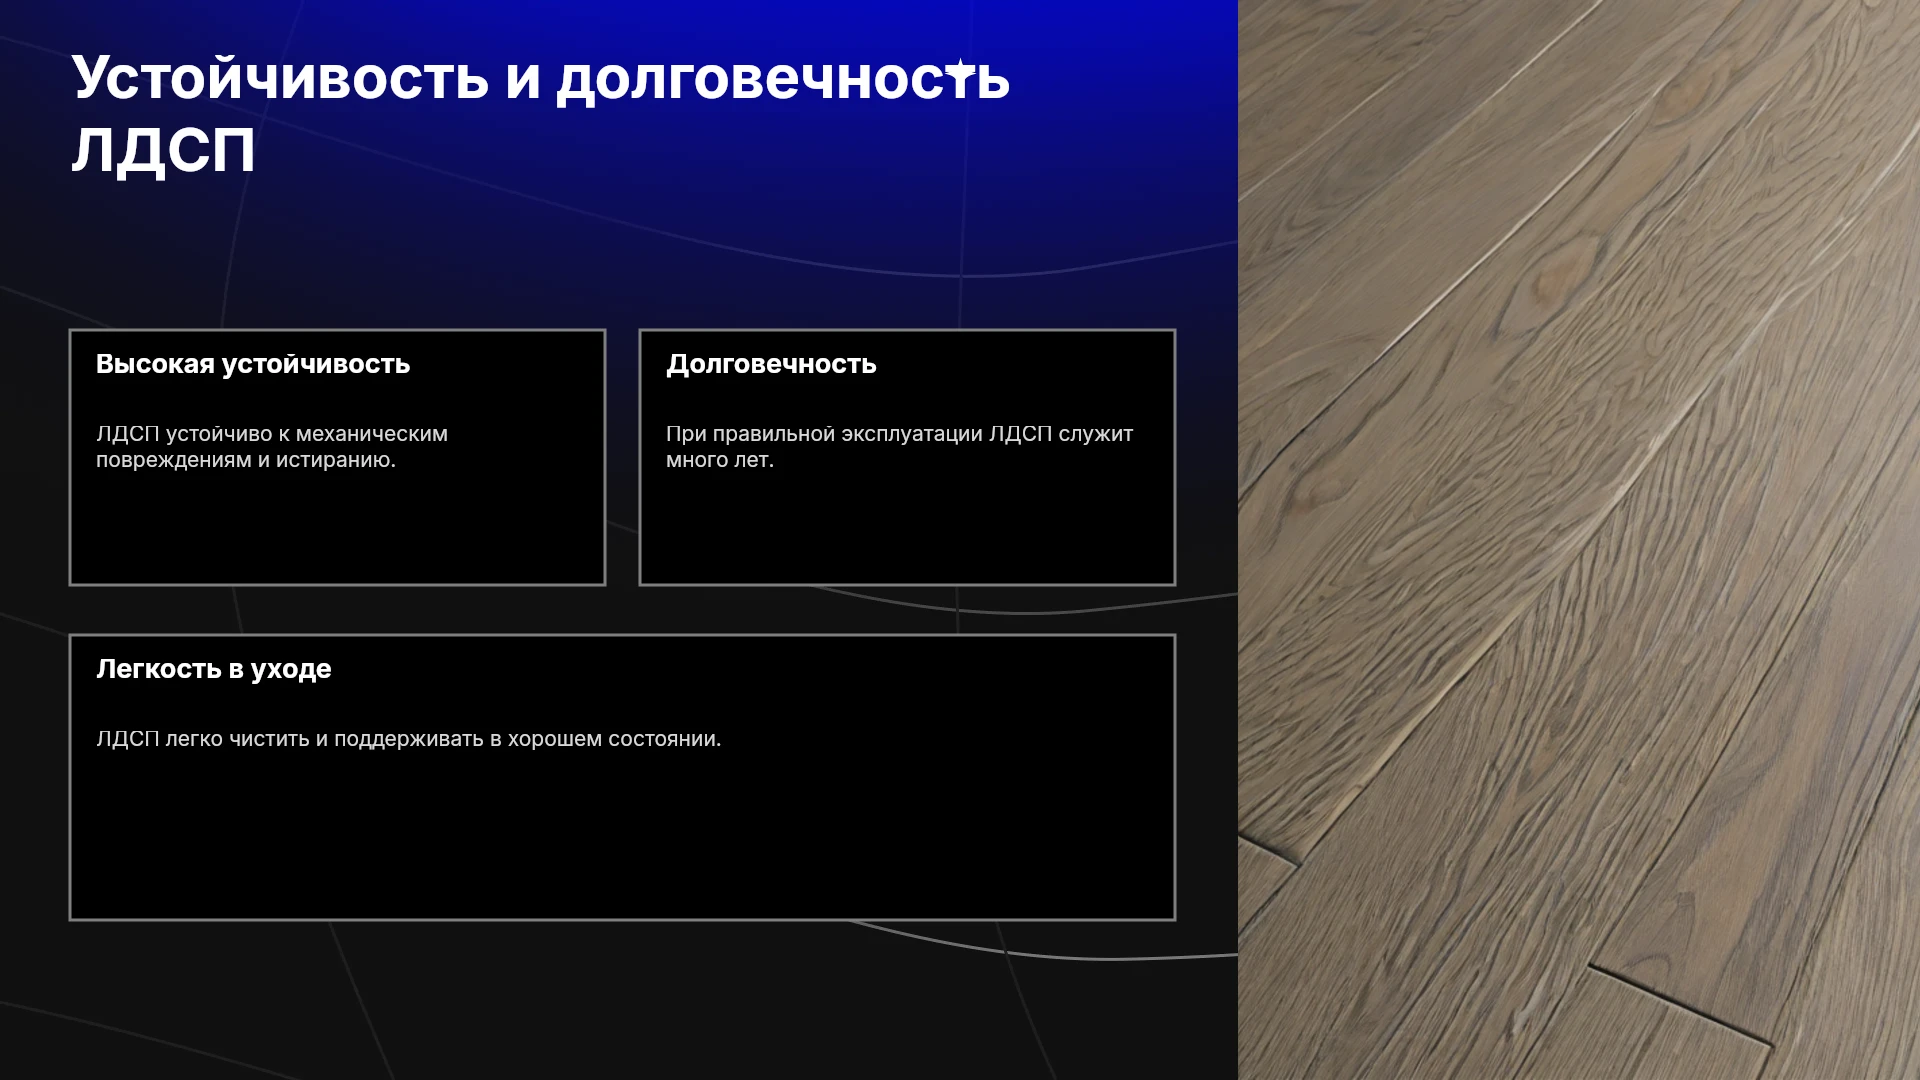Screen dimensions: 1920x1080
Task: Click empty space inside the Долговечность card
Action: click(907, 530)
